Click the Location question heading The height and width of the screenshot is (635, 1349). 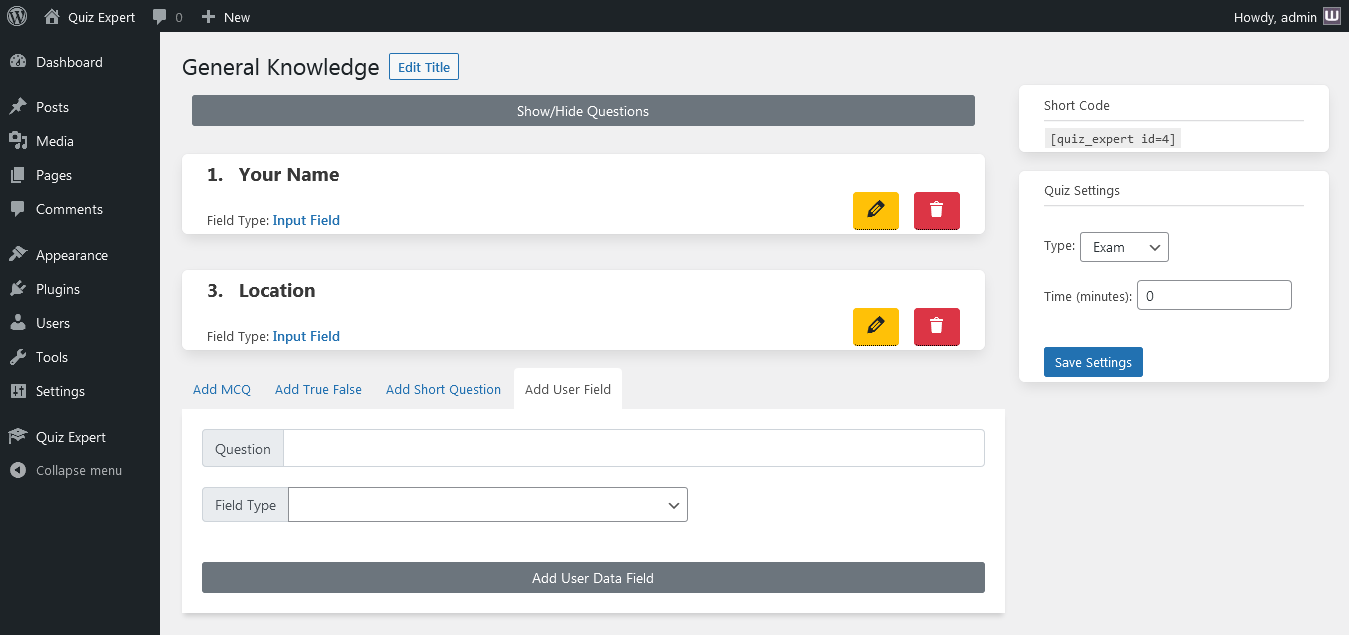tap(277, 290)
